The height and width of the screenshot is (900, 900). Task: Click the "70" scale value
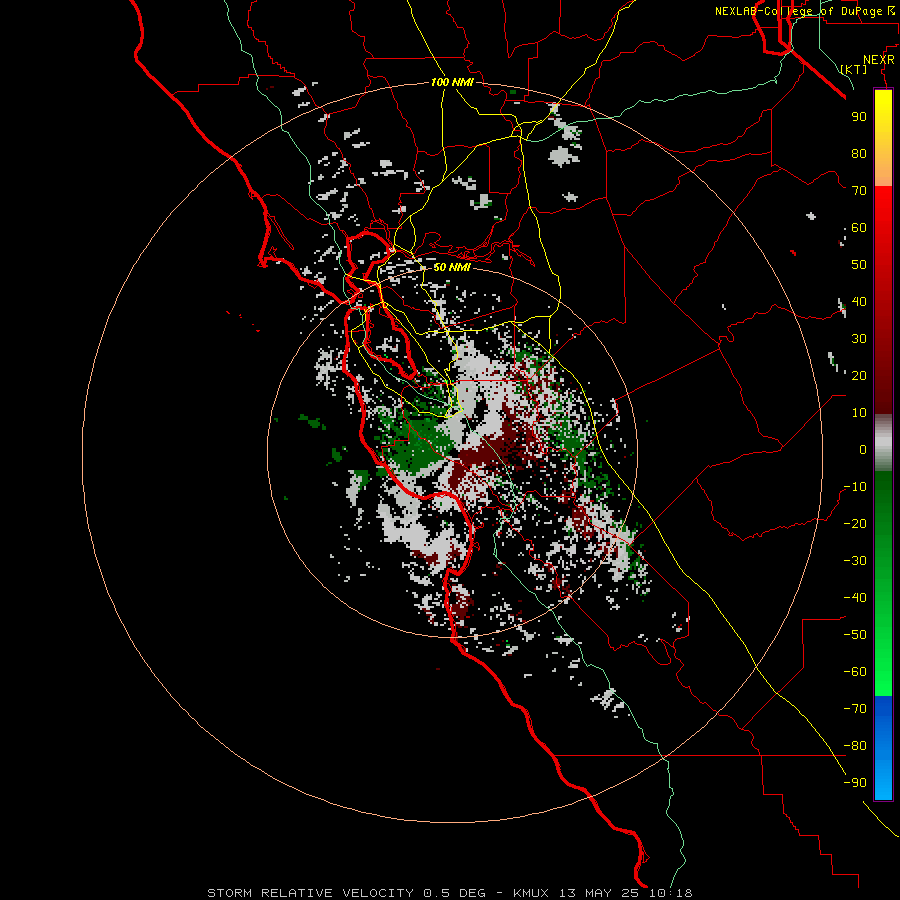859,191
